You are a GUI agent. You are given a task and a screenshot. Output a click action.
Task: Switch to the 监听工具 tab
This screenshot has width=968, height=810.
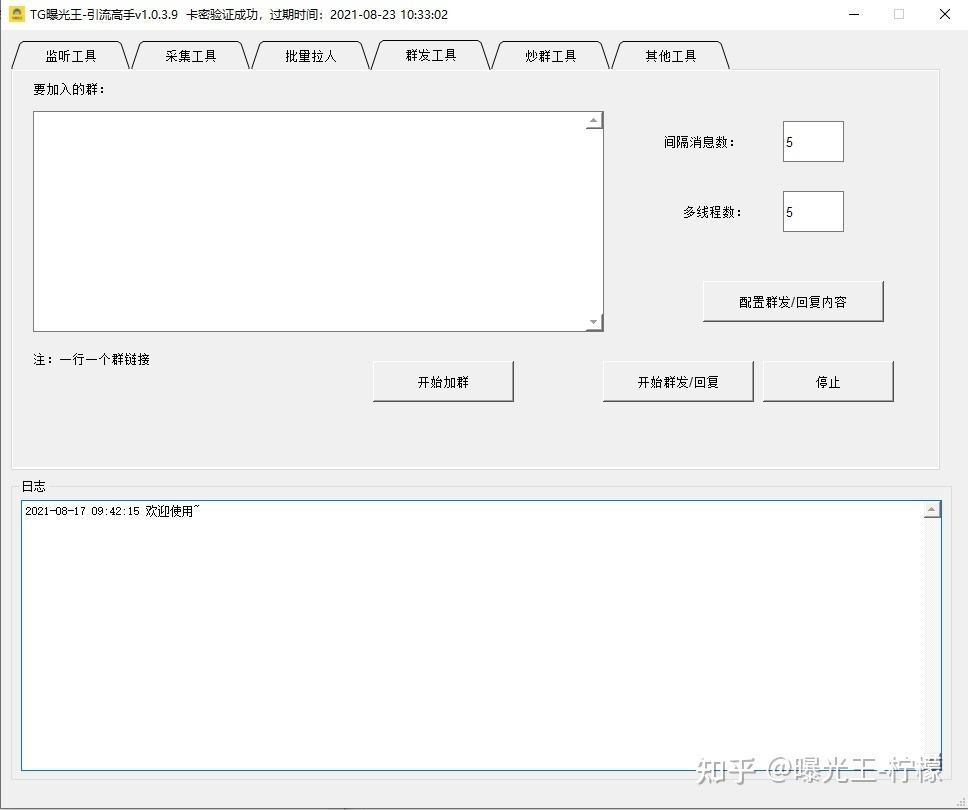71,56
